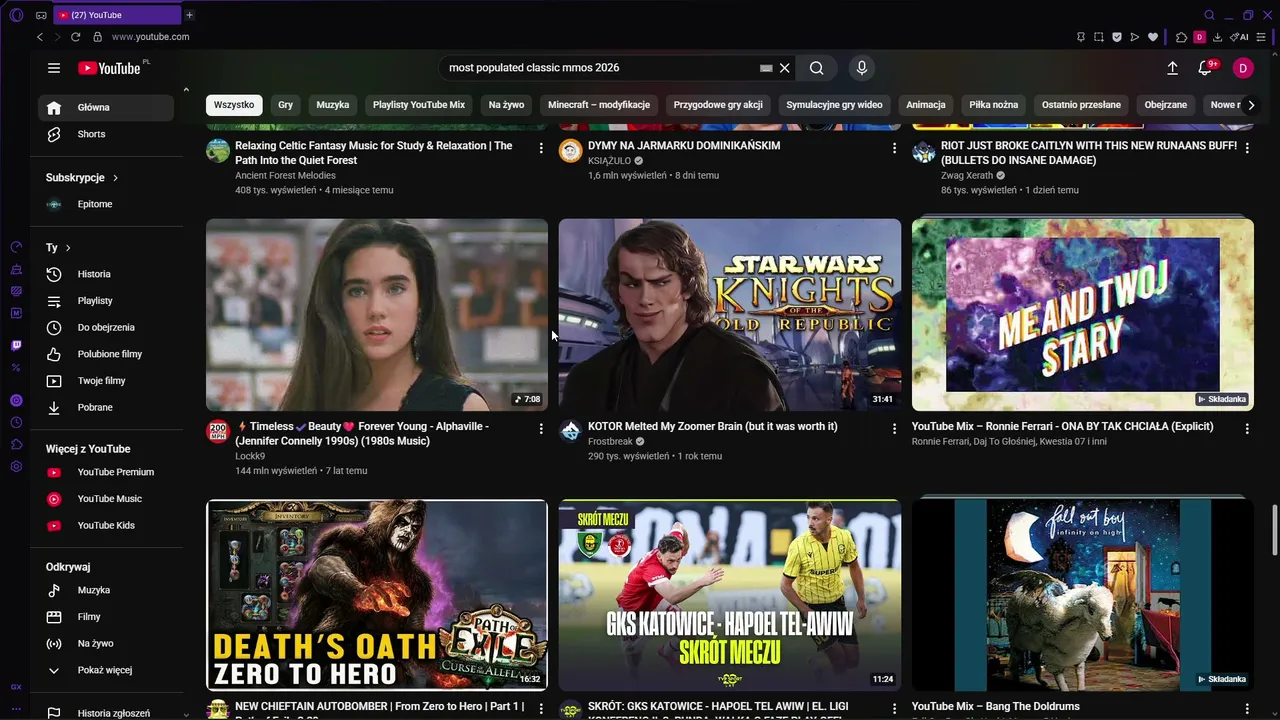The width and height of the screenshot is (1280, 720).
Task: Select the Muzyka filter chip
Action: [333, 105]
